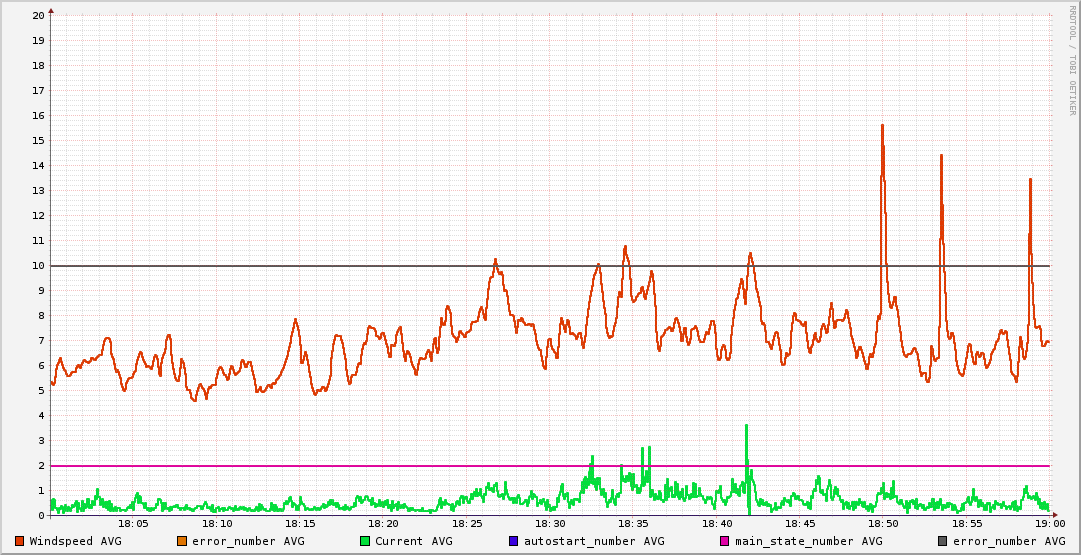The image size is (1081, 555).
Task: Click the green Current AVG legend swatch
Action: click(x=365, y=541)
